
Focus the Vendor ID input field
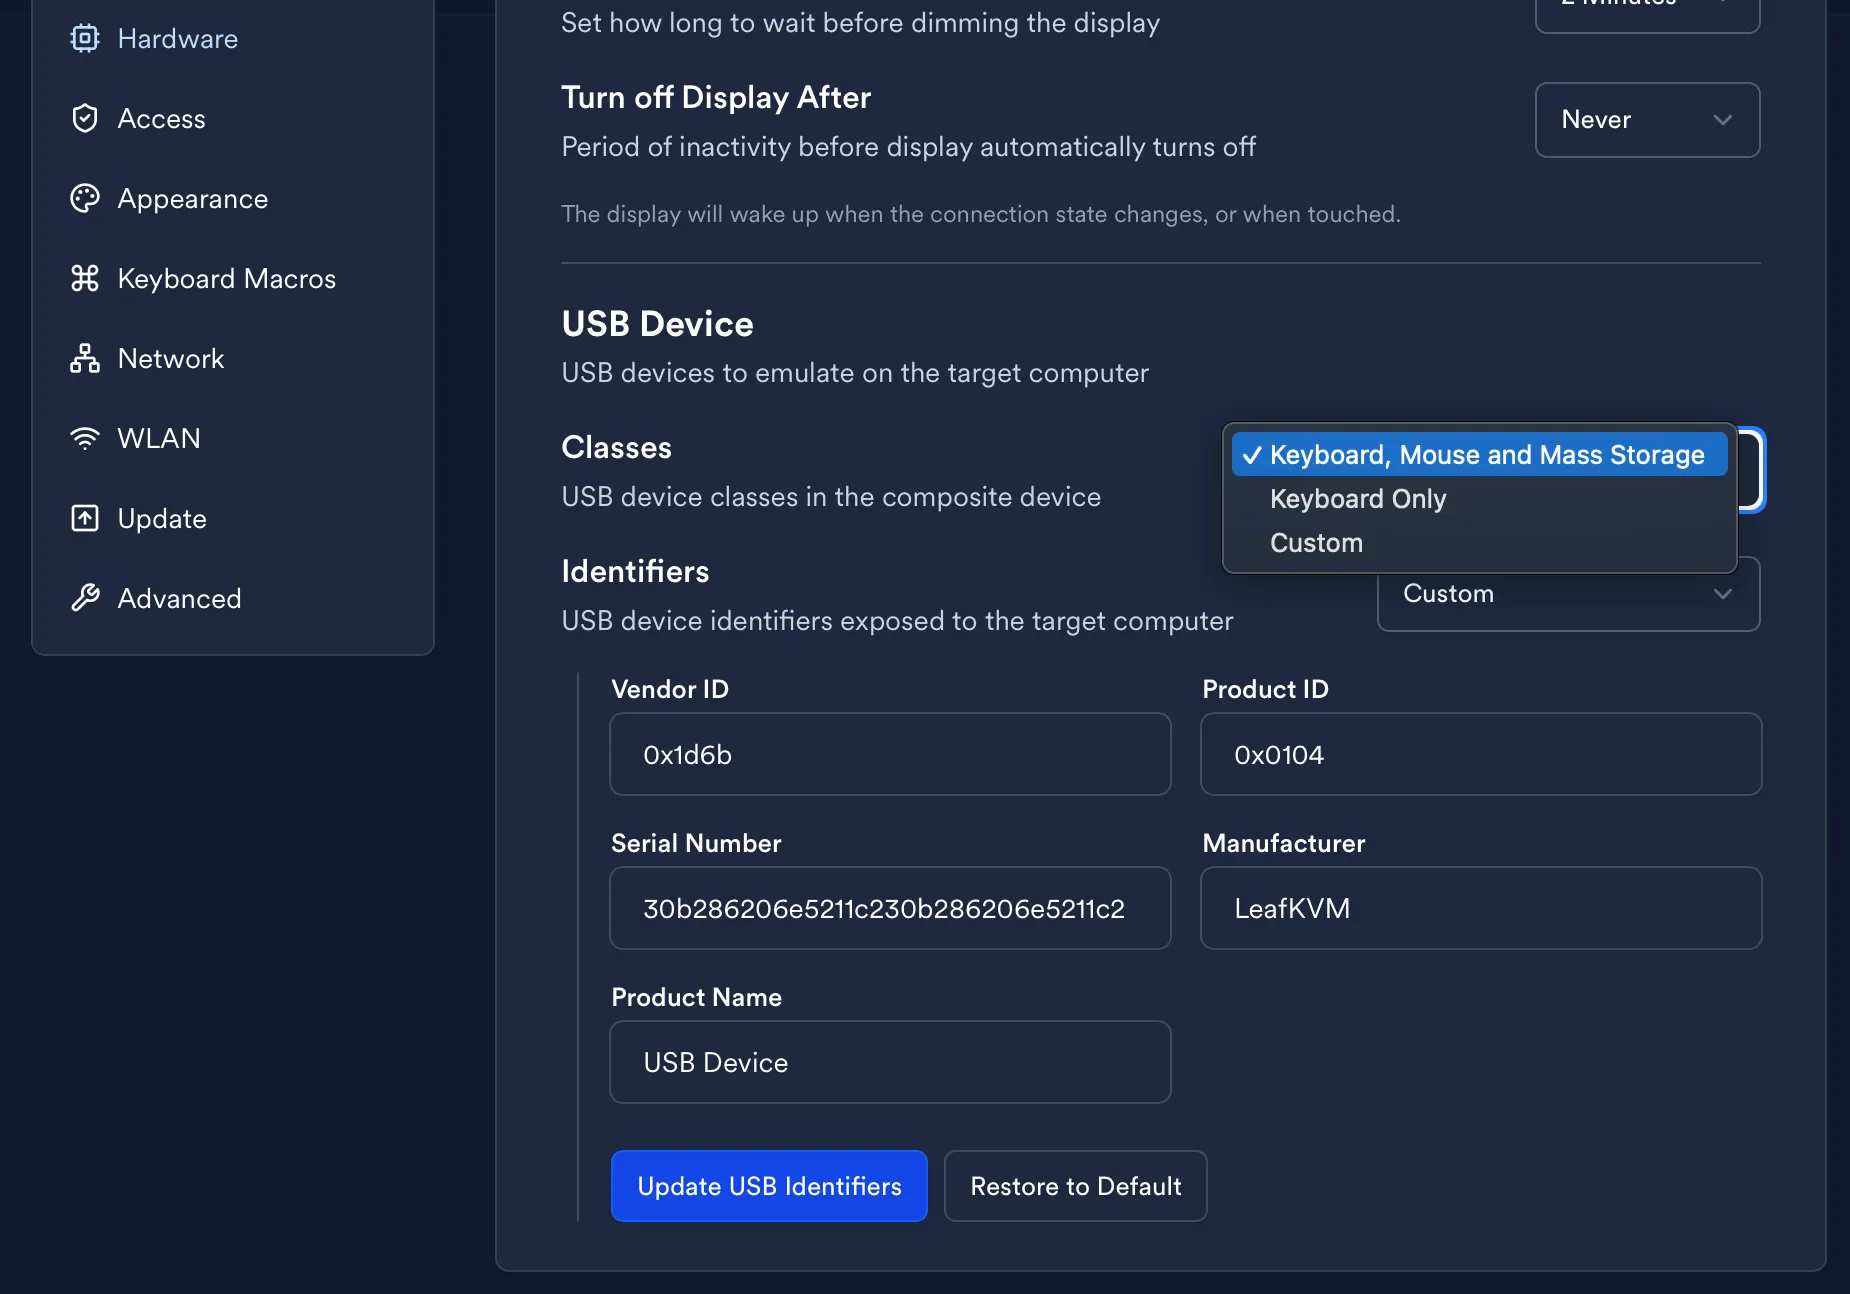pos(889,754)
